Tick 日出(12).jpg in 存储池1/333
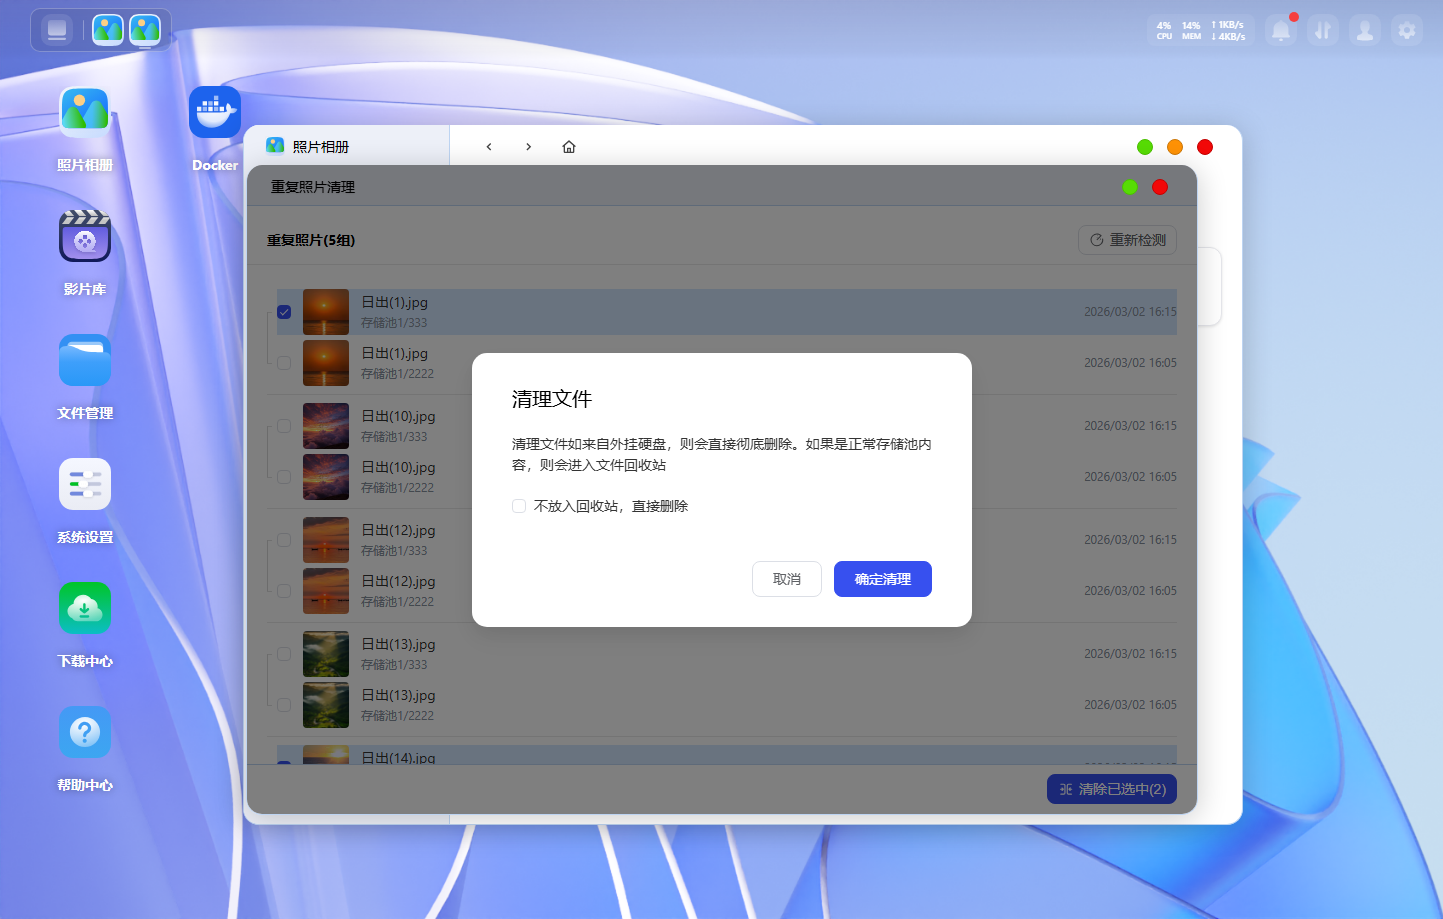The height and width of the screenshot is (919, 1443). [x=284, y=540]
